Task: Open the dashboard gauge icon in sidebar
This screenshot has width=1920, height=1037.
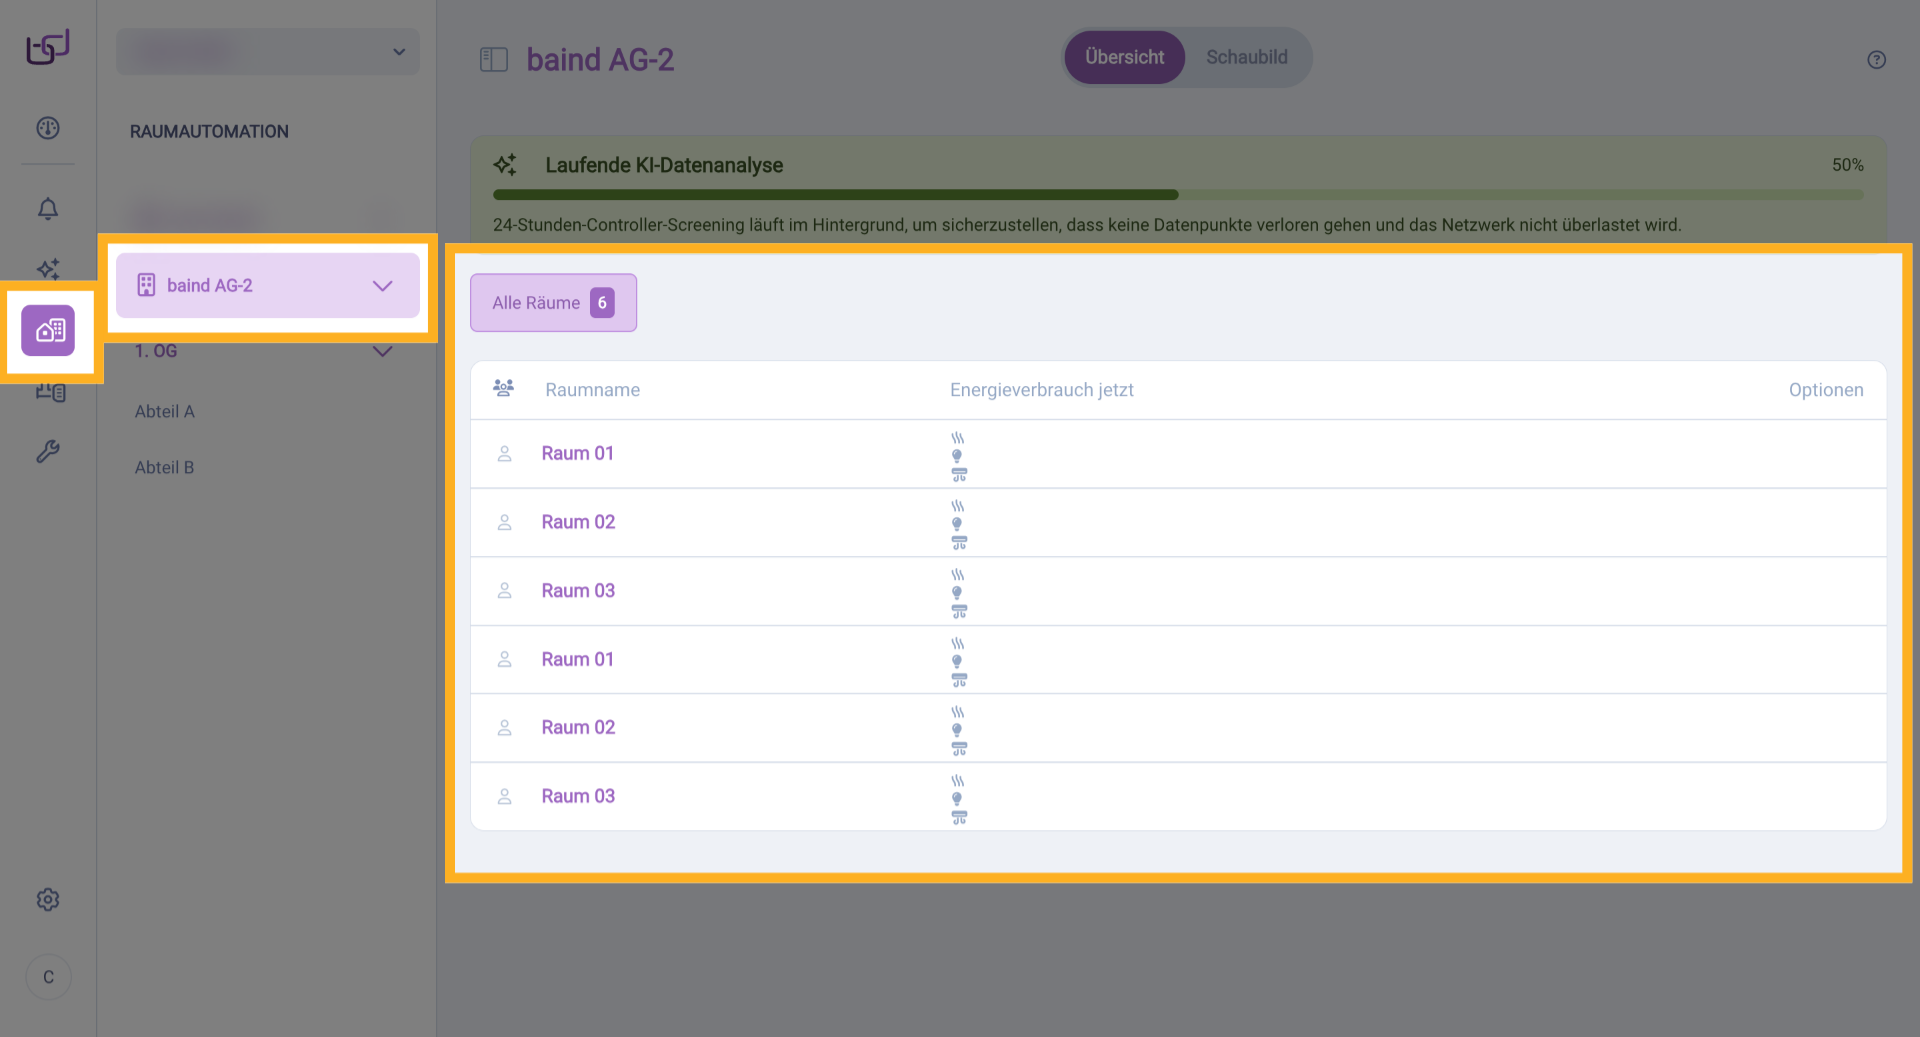Action: point(48,128)
